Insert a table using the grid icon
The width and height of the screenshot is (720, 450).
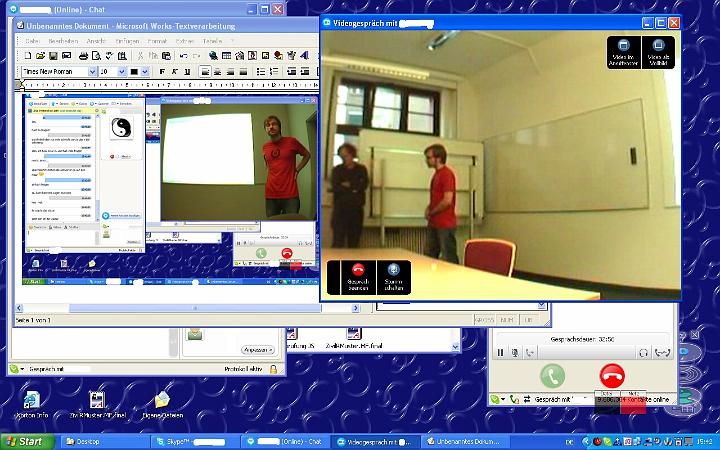(x=226, y=56)
